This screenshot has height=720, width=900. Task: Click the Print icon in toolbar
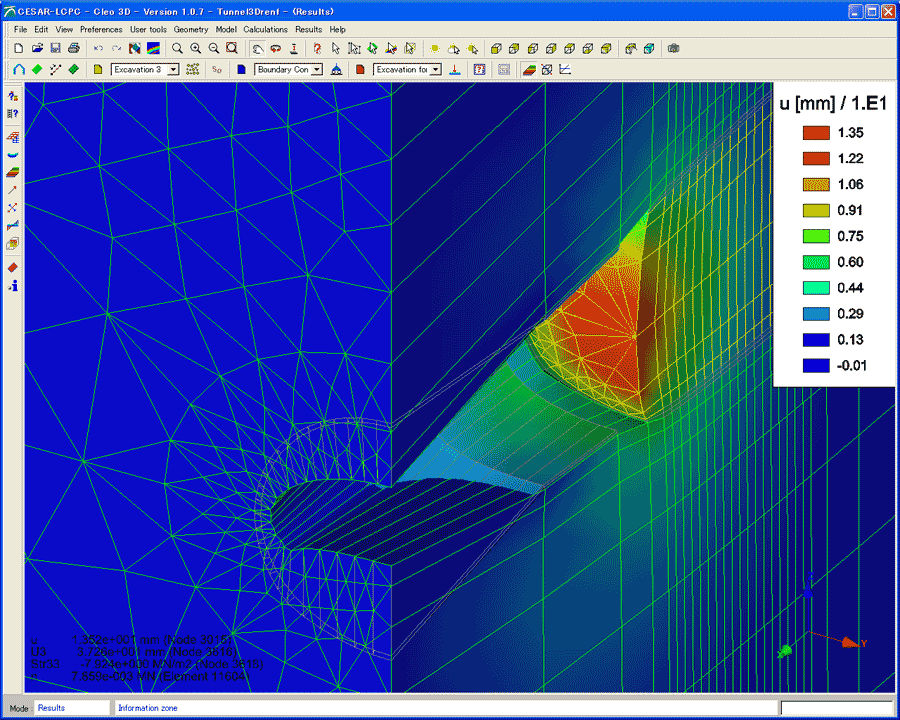[x=73, y=48]
